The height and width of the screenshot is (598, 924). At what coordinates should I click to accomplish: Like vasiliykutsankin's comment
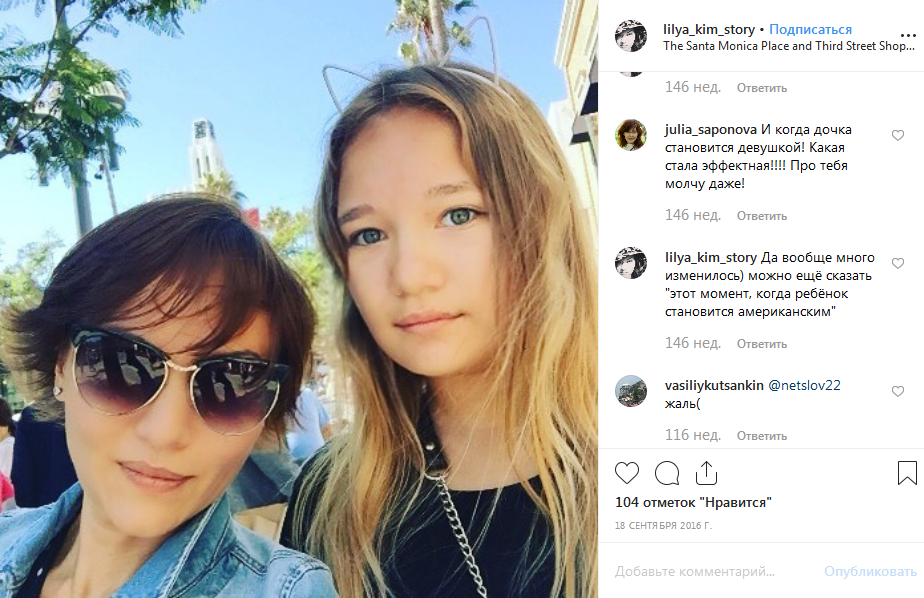[x=897, y=391]
